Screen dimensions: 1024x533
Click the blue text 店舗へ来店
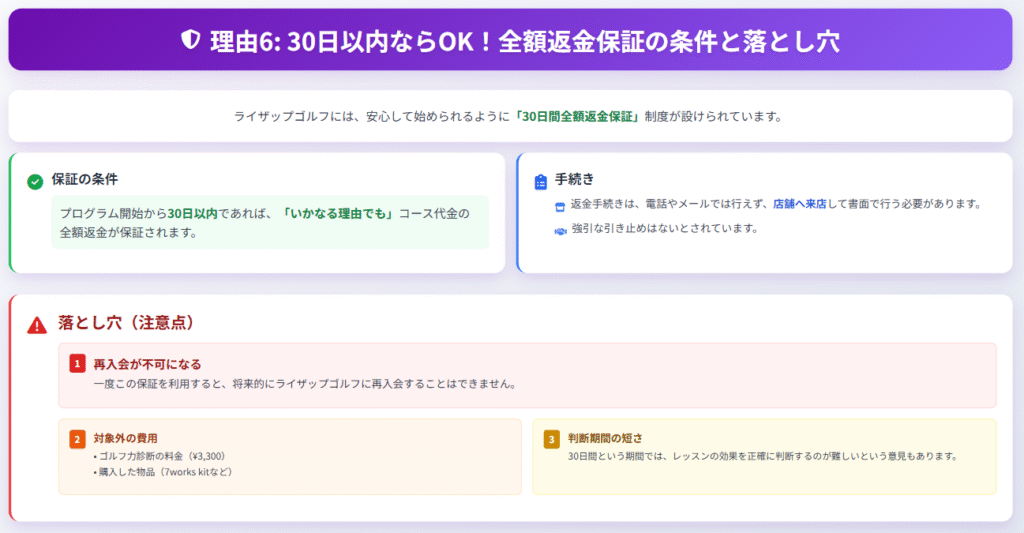(x=799, y=204)
